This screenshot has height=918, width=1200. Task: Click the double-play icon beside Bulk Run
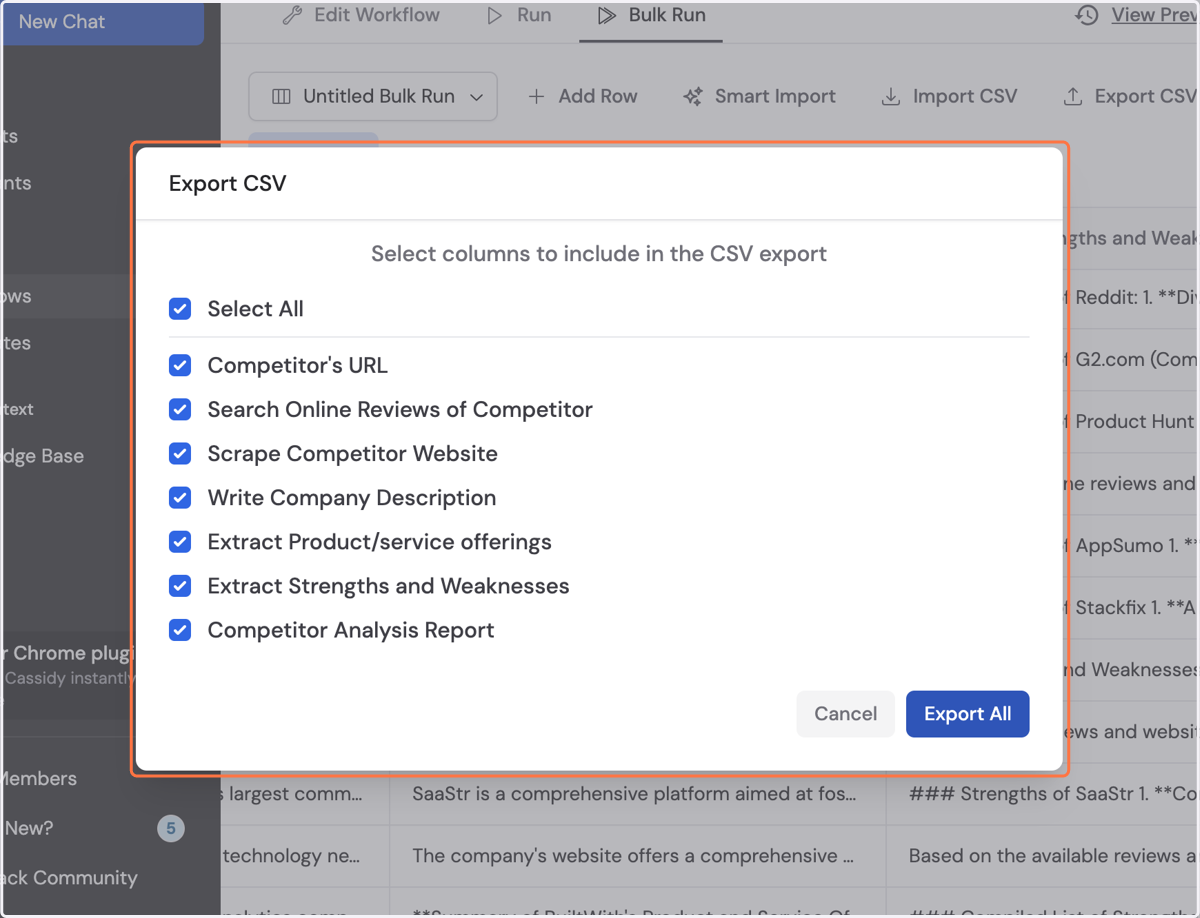pos(606,15)
